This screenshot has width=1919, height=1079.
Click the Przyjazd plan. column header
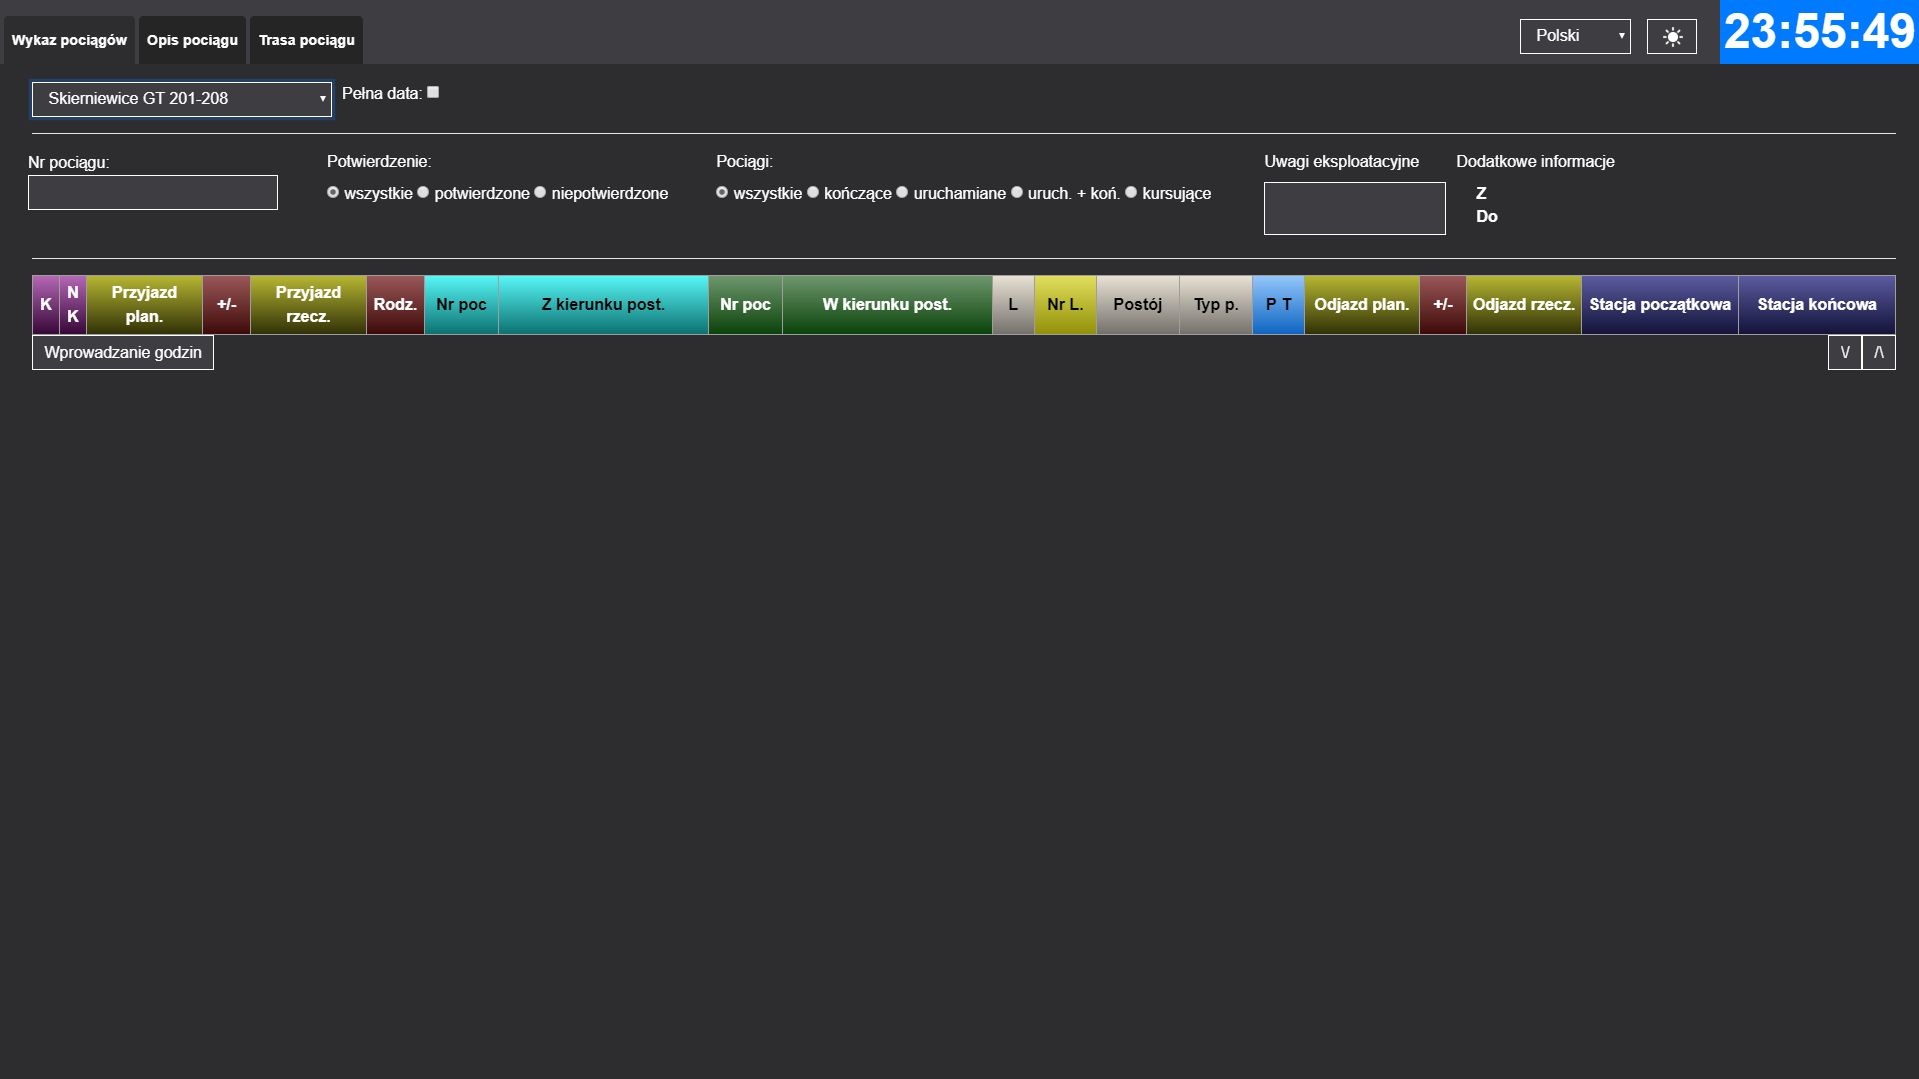(x=144, y=304)
